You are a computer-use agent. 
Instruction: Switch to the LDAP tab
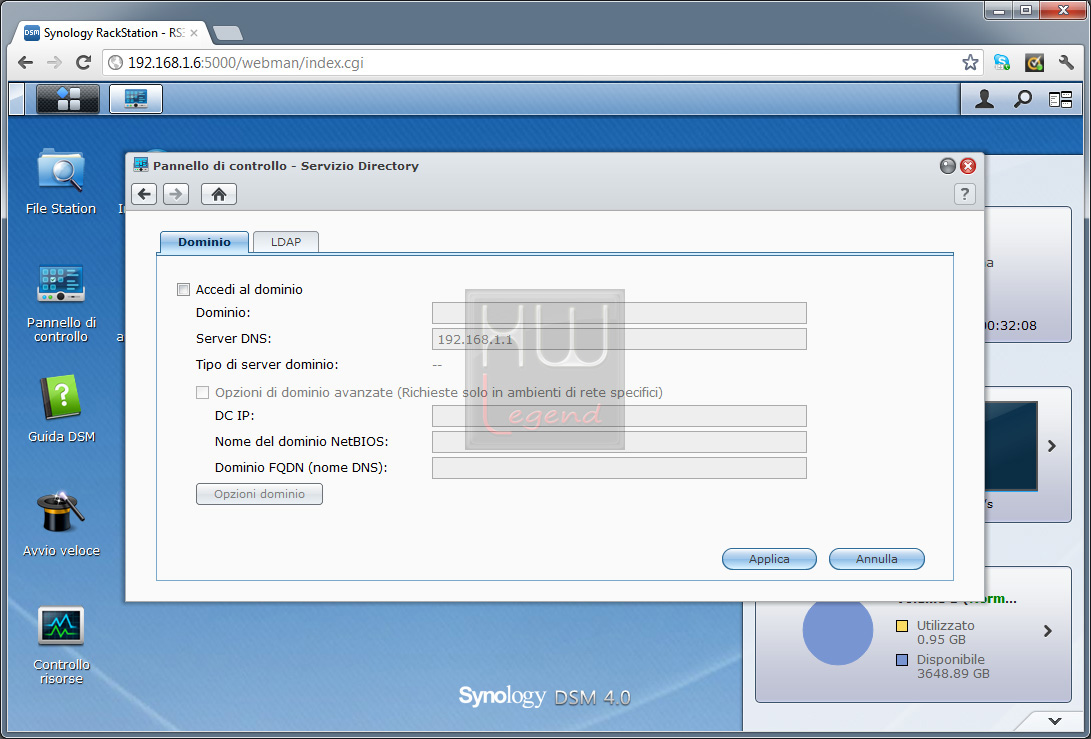(x=286, y=241)
